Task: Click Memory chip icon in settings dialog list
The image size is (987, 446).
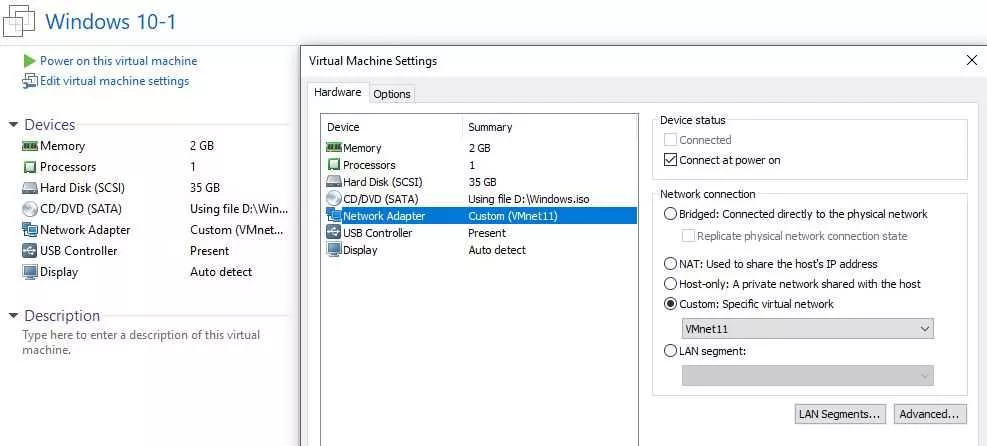Action: (x=334, y=148)
